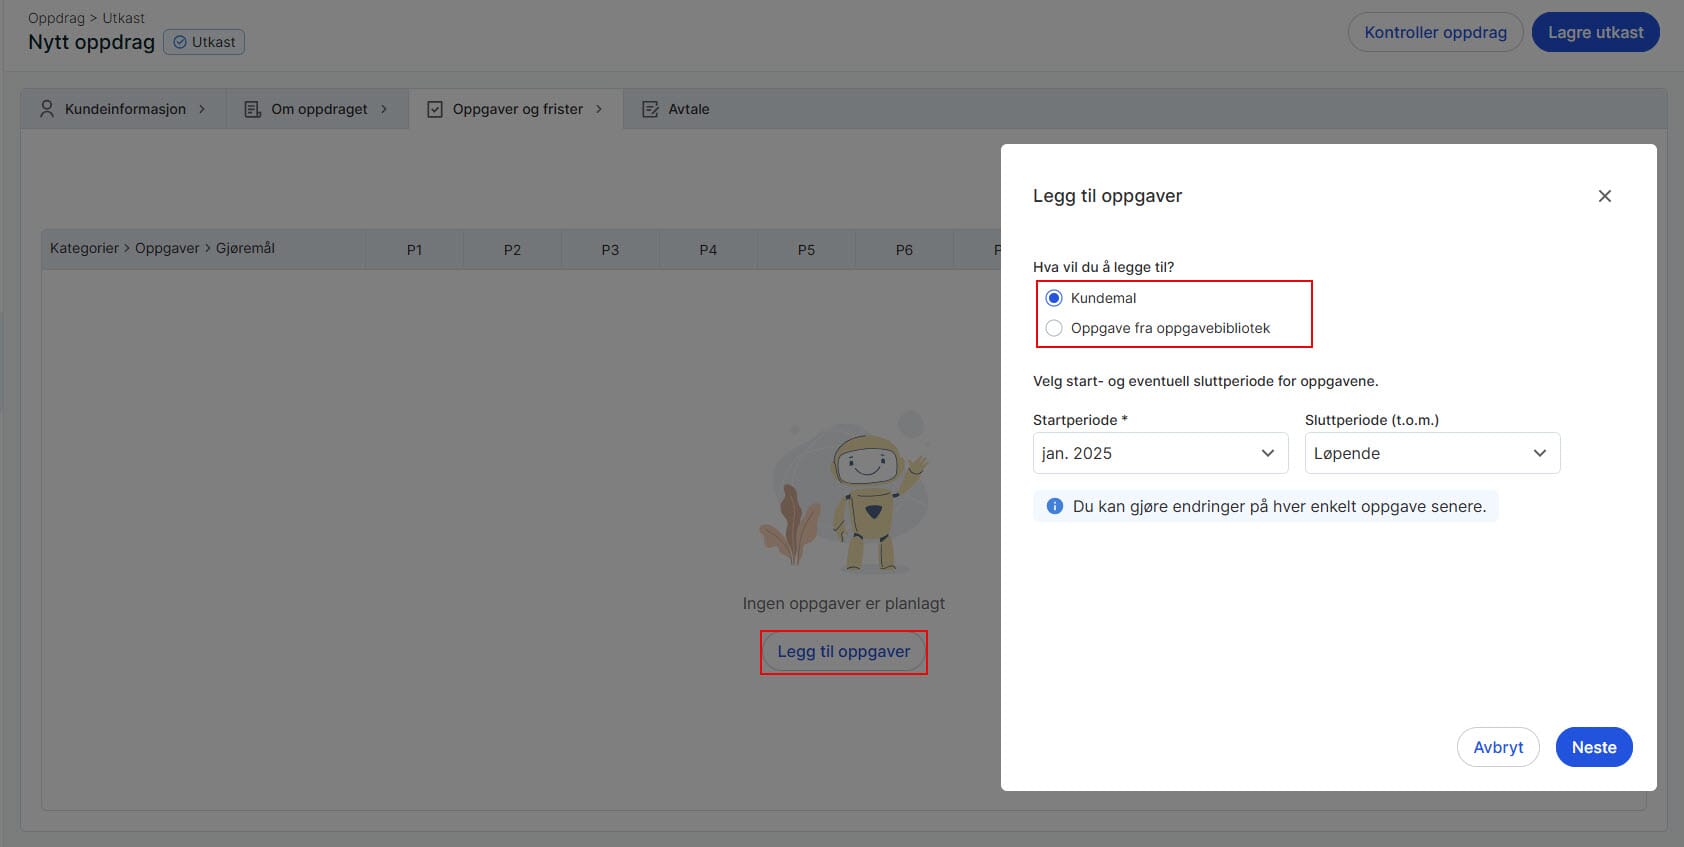Select Oppgave fra oppgavebibliotek radio option

click(1054, 328)
